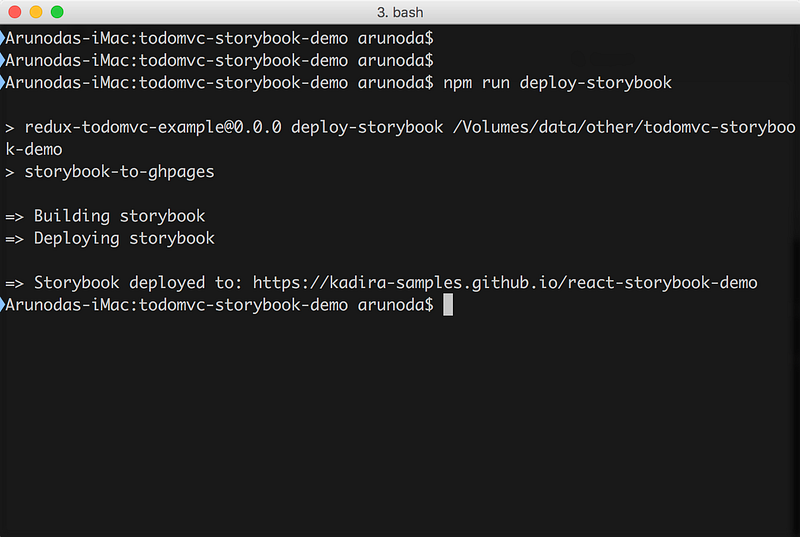Viewport: 800px width, 537px height.
Task: Maximize the terminal with the green button
Action: pyautogui.click(x=56, y=12)
